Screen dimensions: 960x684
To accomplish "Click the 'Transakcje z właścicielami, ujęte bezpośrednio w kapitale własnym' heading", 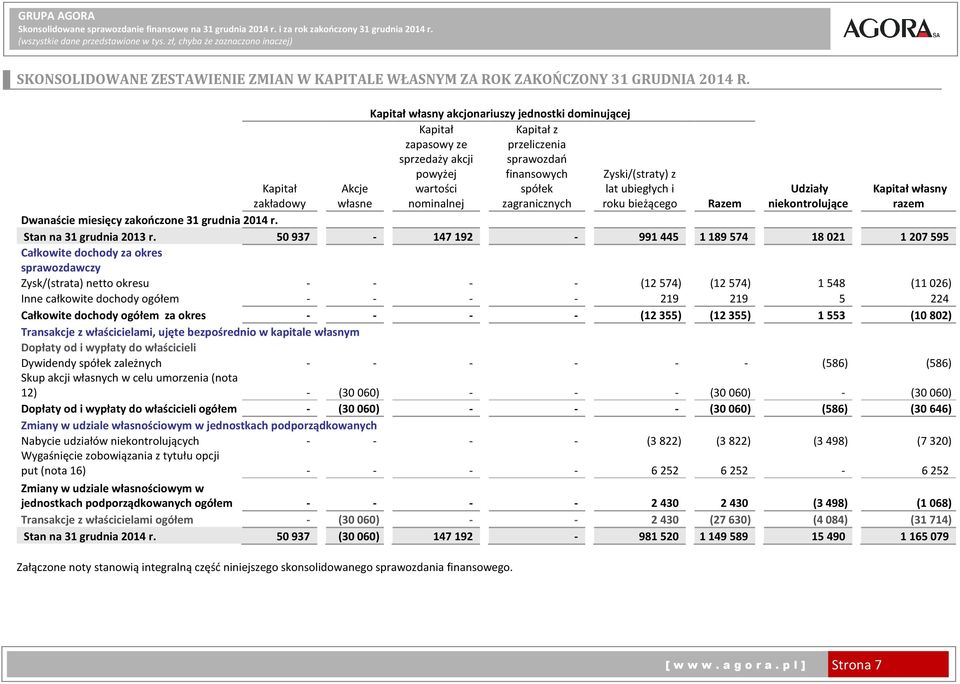I will coord(190,332).
